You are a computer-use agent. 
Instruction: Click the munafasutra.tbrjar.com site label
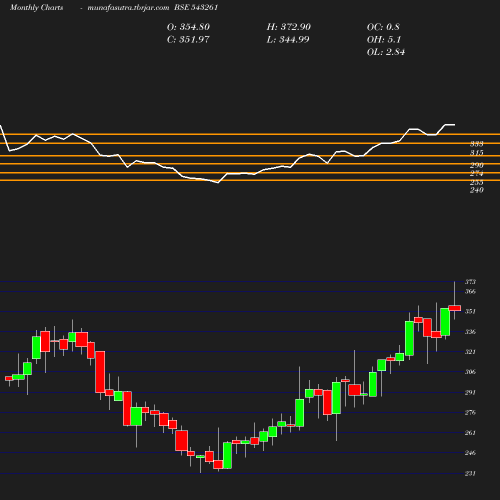(128, 7)
